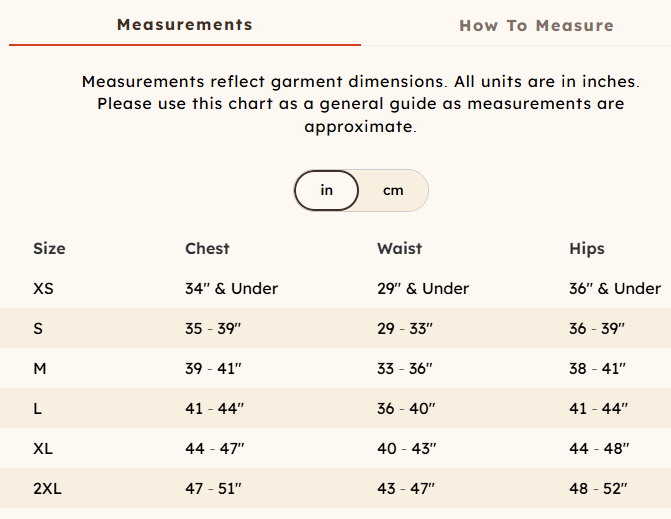Select the S size row label

(38, 328)
